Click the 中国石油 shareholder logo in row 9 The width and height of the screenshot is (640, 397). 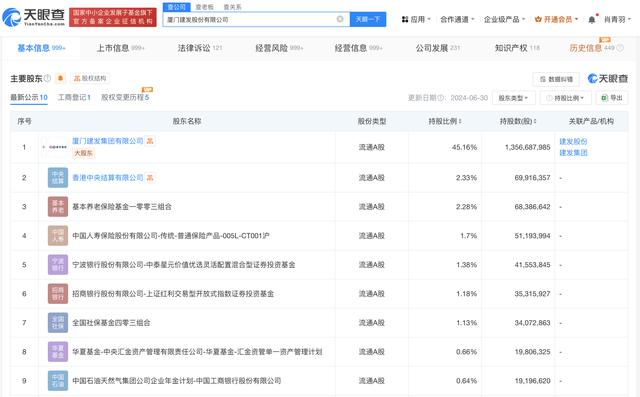coord(58,380)
